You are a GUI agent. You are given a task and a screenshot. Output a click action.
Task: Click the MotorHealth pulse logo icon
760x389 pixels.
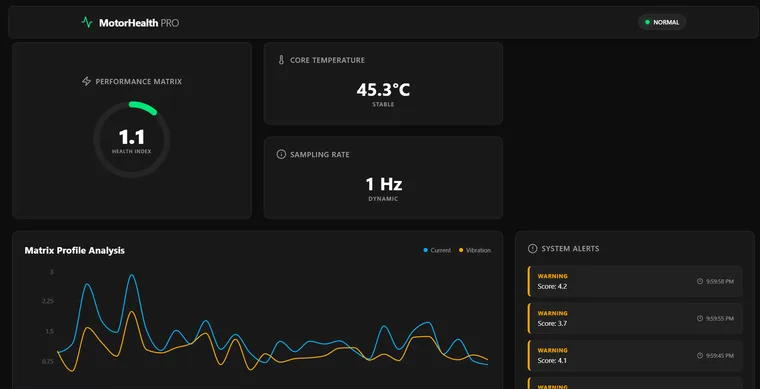(87, 22)
